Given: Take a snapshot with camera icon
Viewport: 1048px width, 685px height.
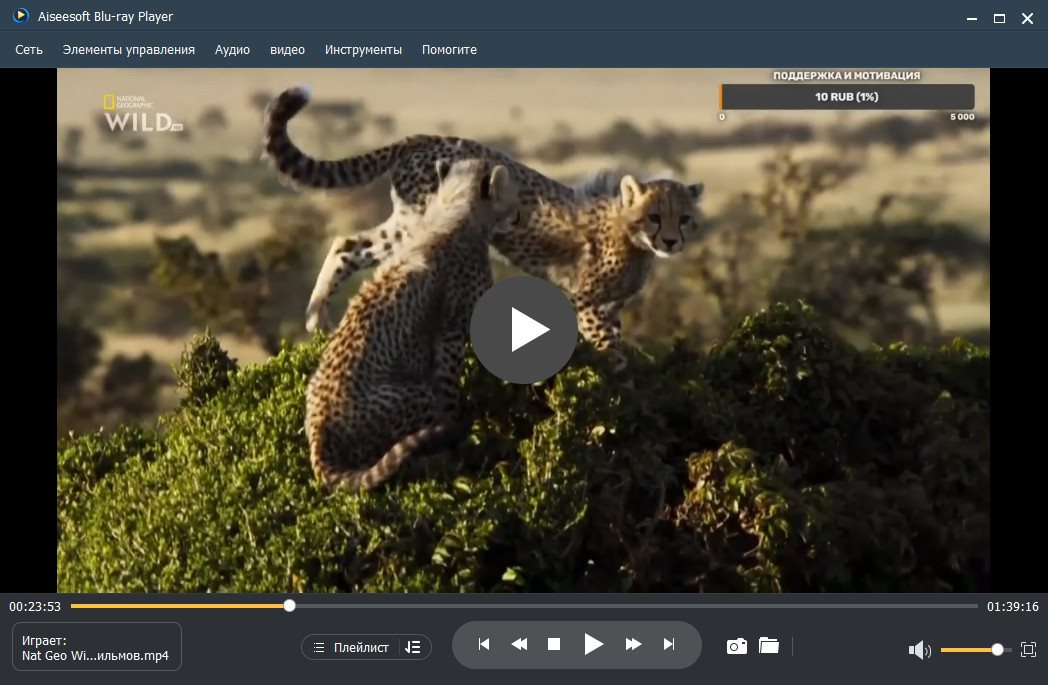Looking at the screenshot, I should (737, 646).
